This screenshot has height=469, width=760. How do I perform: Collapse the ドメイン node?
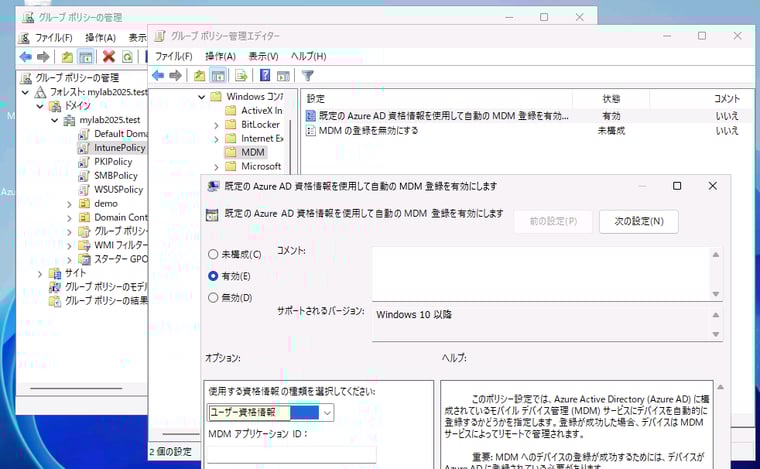point(40,106)
